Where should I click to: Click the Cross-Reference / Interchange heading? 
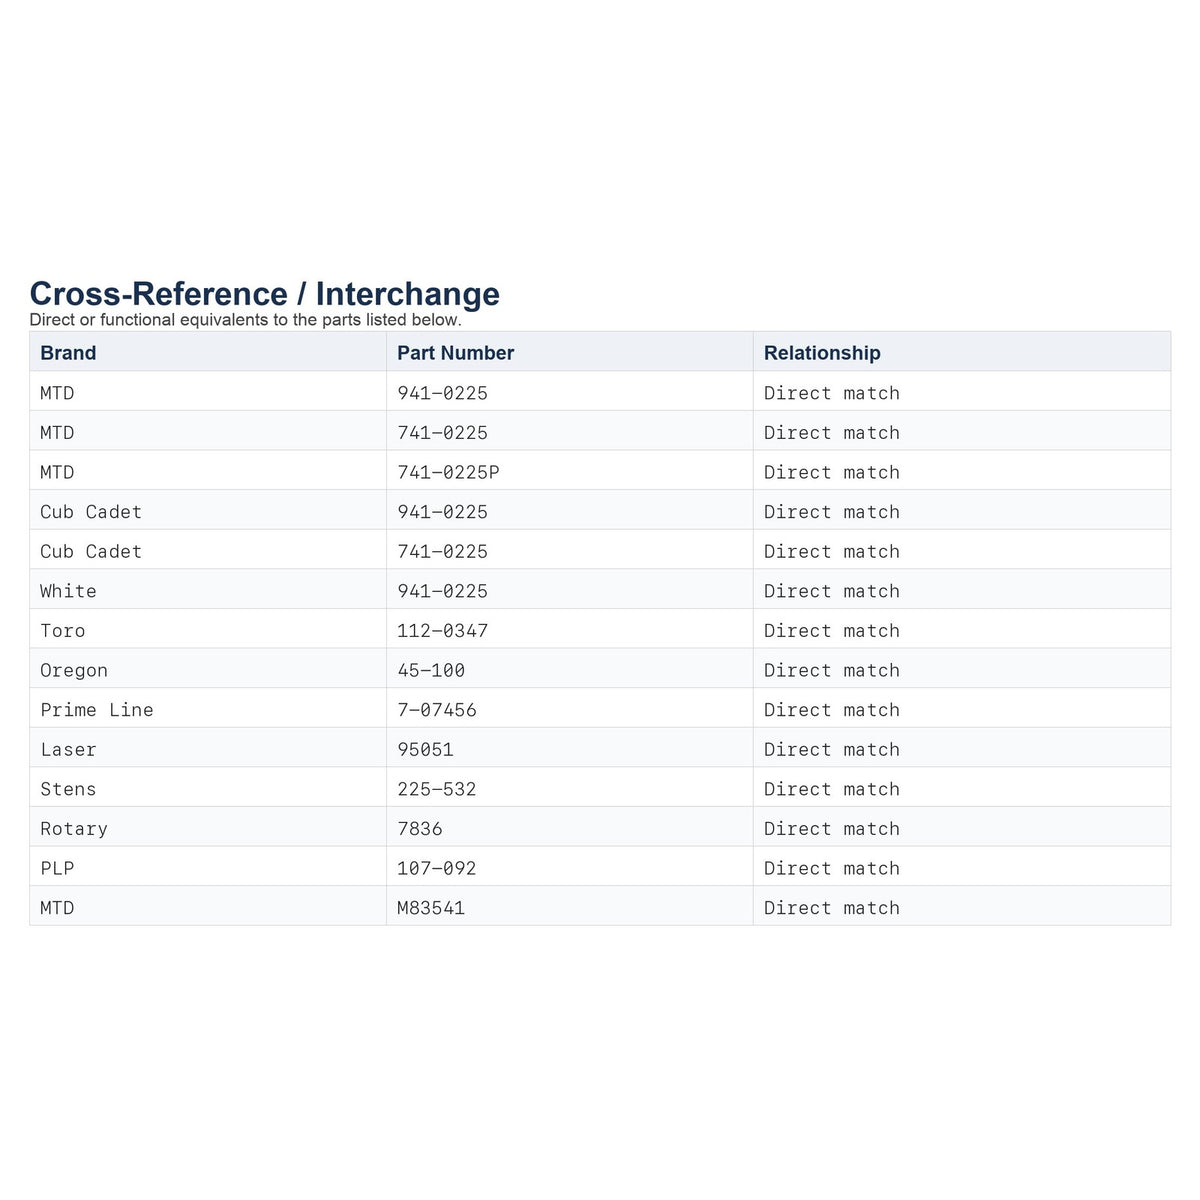pyautogui.click(x=264, y=294)
